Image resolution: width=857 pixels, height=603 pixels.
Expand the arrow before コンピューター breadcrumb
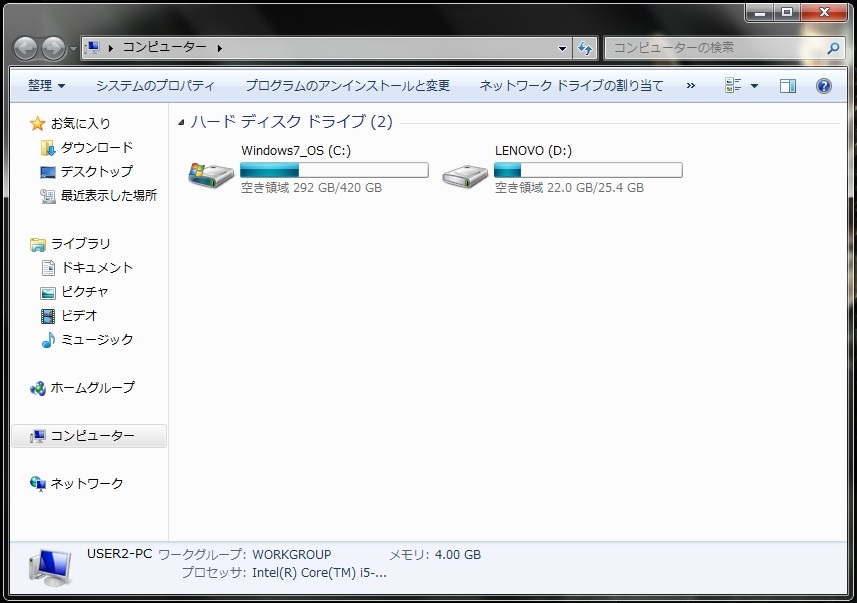(110, 48)
